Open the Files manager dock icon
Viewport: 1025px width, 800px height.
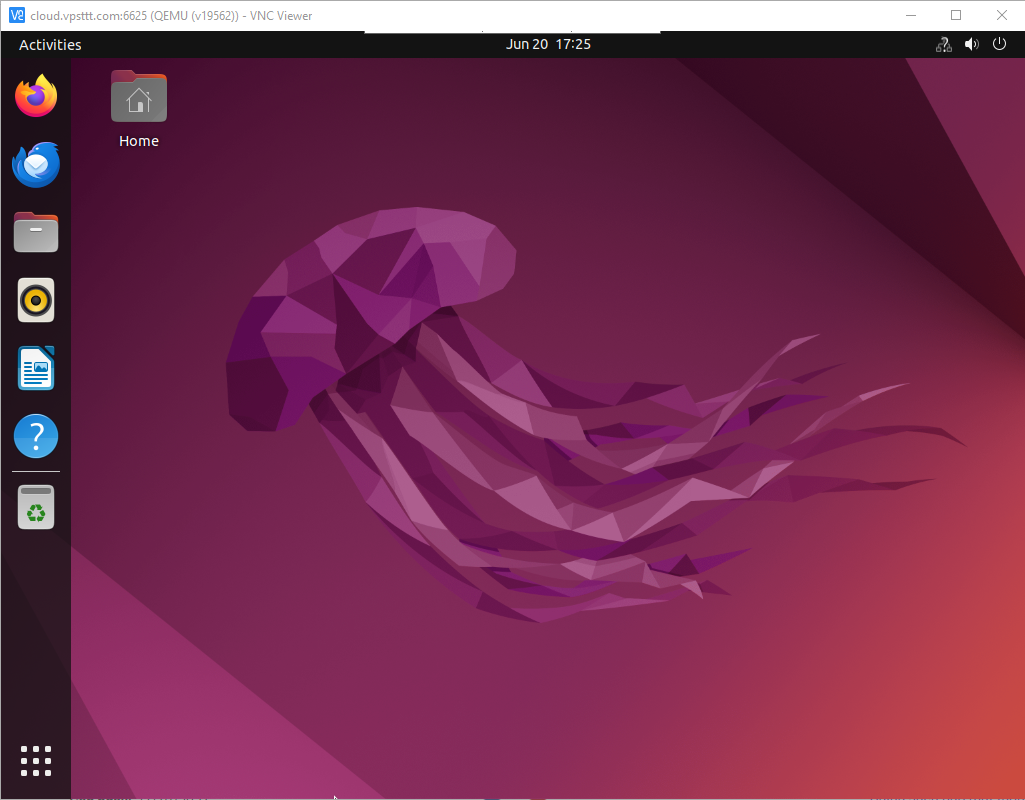tap(36, 232)
